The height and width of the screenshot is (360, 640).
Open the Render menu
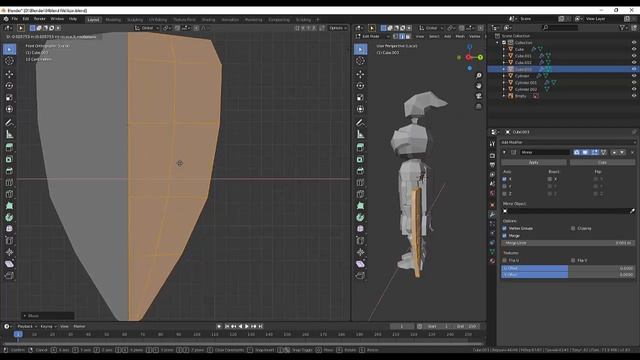coord(40,19)
